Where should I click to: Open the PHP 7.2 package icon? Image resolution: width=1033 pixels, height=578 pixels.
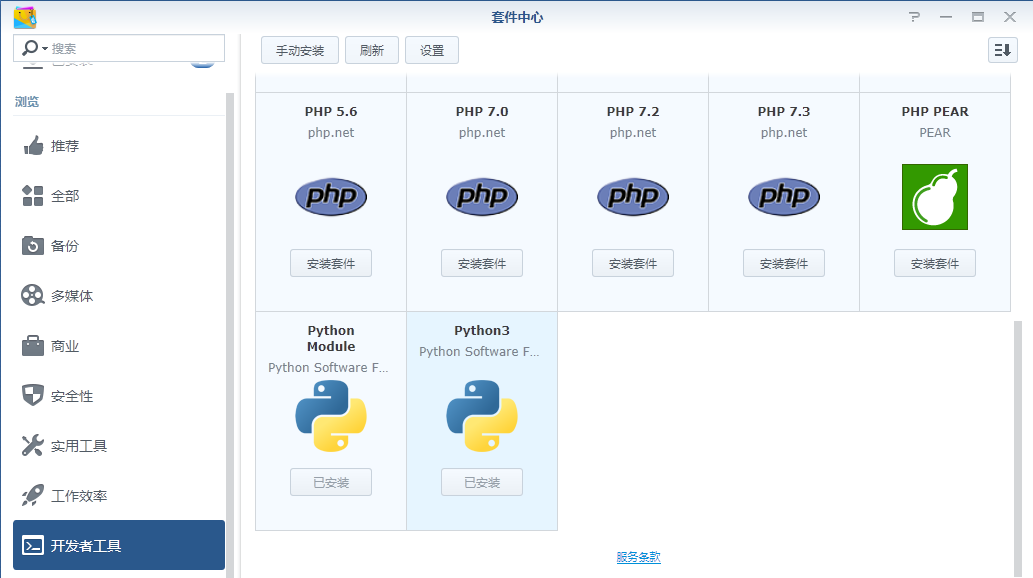[633, 197]
